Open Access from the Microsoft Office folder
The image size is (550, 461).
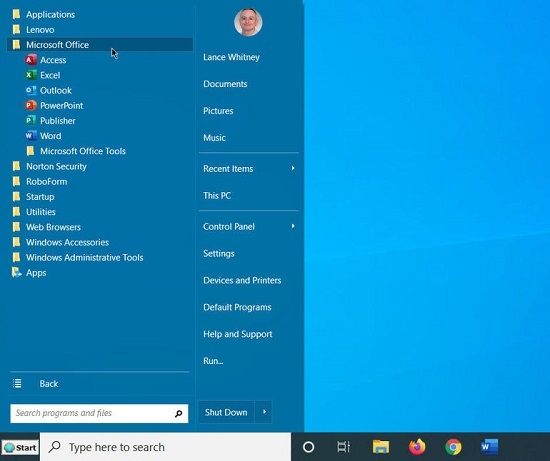click(x=46, y=60)
